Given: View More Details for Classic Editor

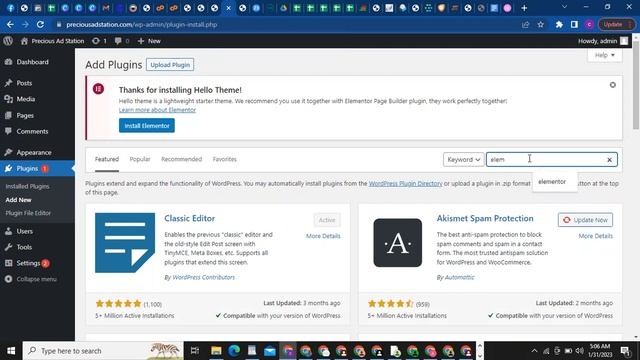Looking at the screenshot, I should 323,236.
